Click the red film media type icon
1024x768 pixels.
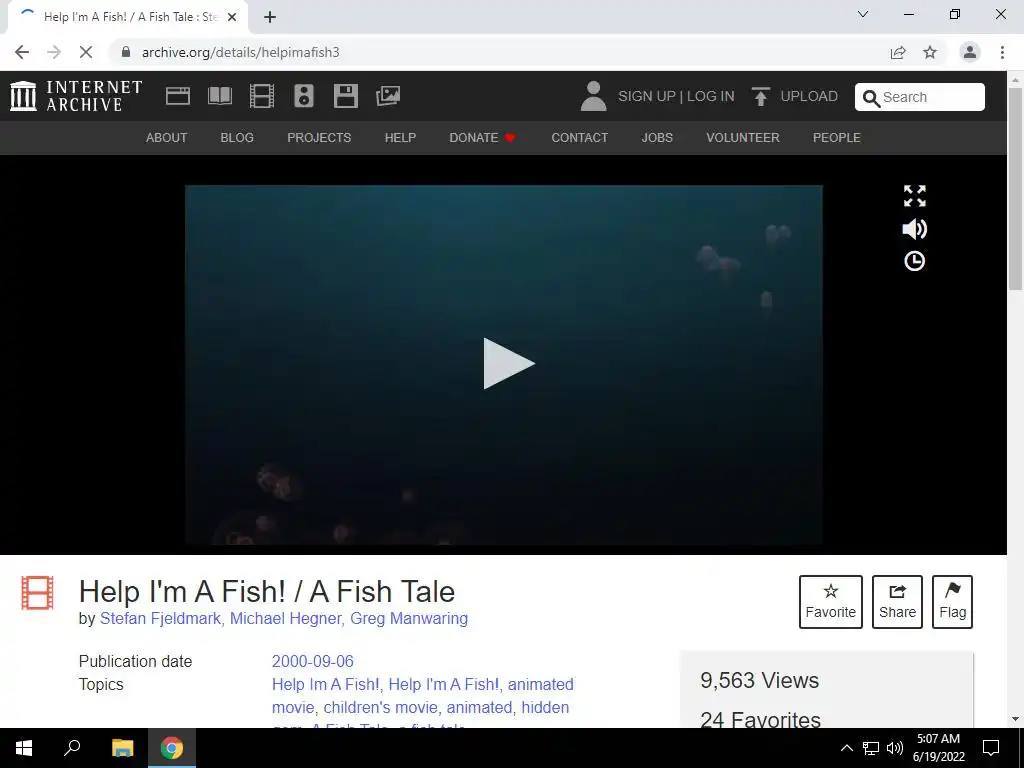tap(37, 592)
